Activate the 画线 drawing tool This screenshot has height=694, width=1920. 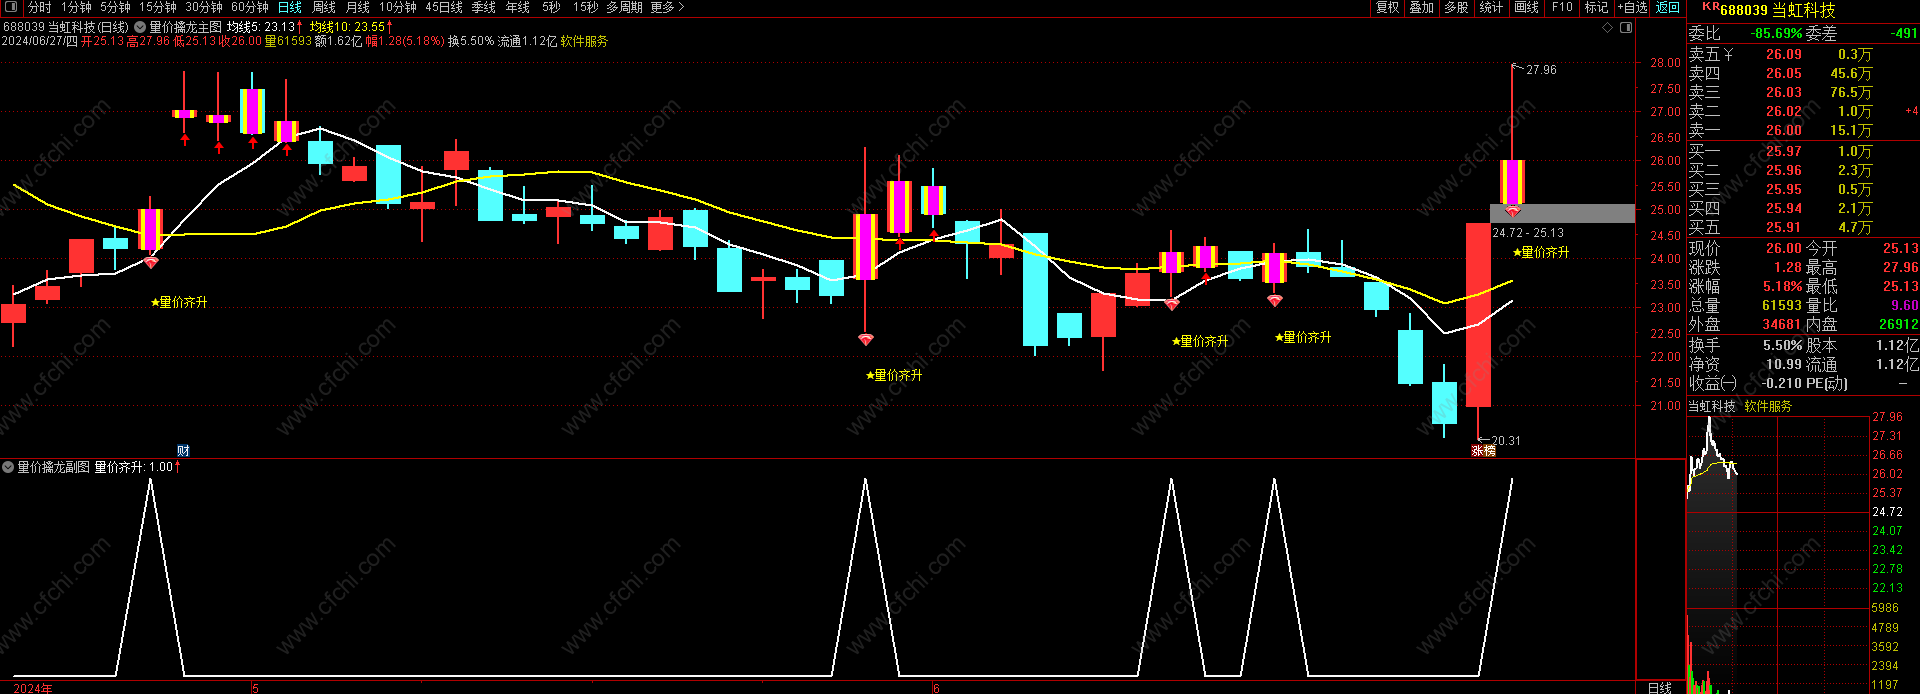point(1527,7)
